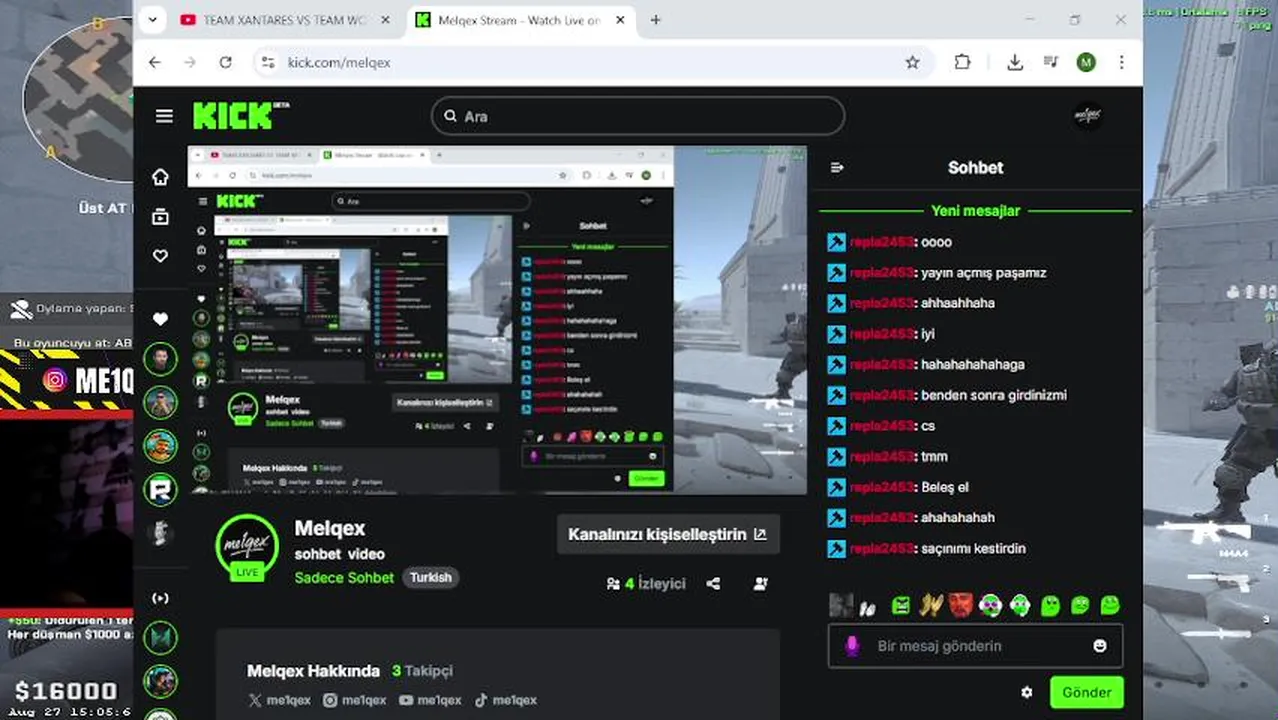Open Following heart outline icon in sidebar
The width and height of the screenshot is (1278, 720).
[x=160, y=256]
